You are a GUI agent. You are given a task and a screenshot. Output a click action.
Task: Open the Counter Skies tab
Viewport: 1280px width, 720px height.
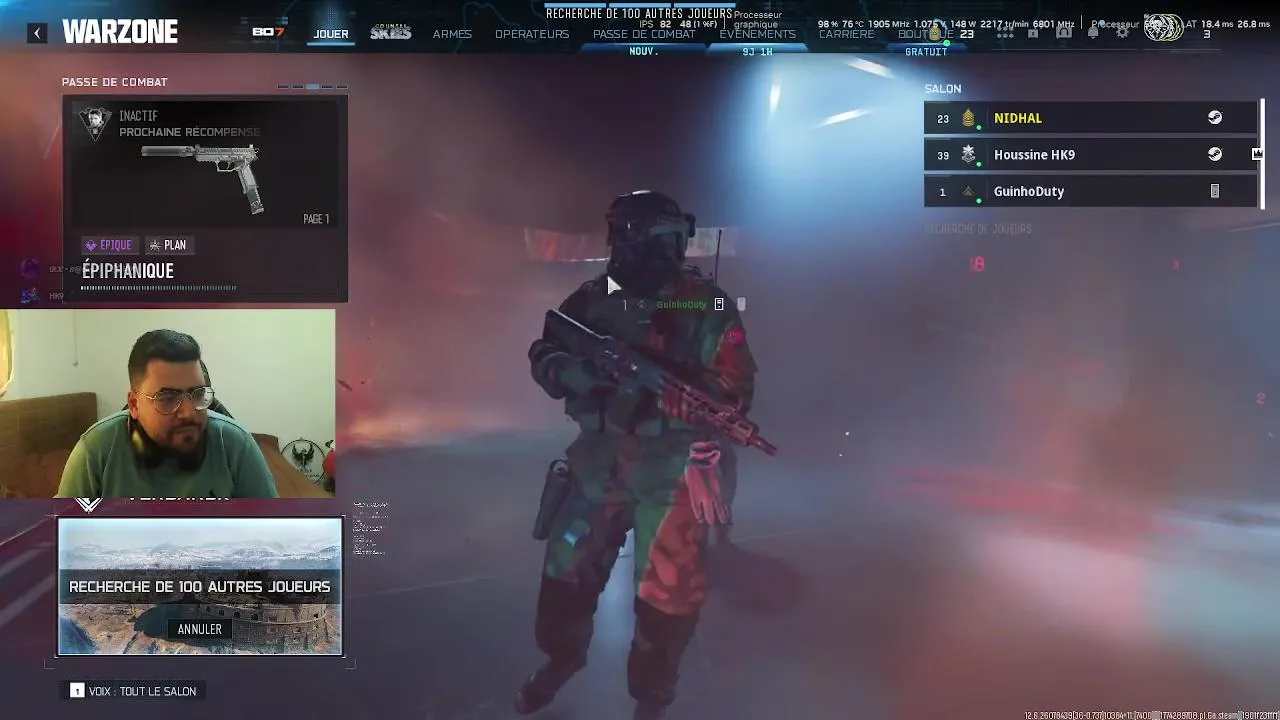click(x=391, y=32)
